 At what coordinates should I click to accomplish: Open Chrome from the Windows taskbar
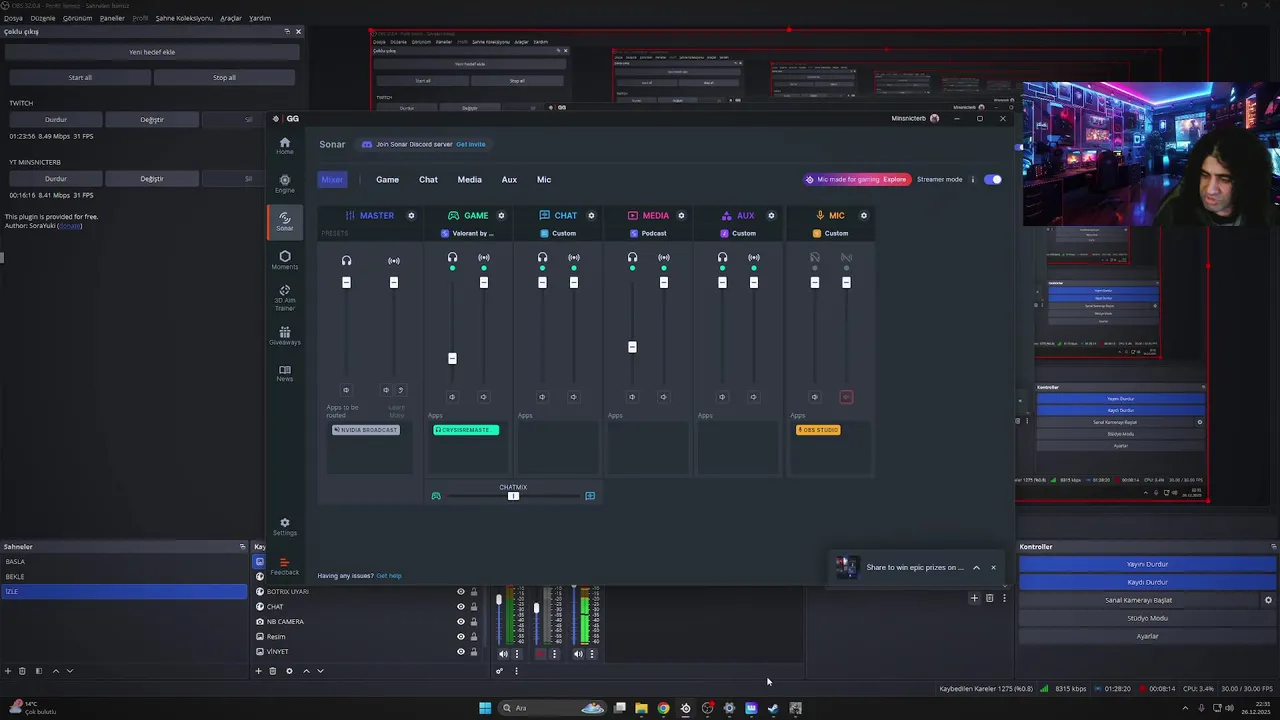(x=663, y=708)
